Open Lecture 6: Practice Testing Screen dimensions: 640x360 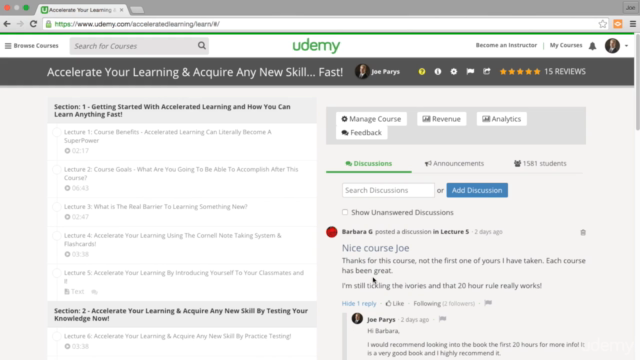(177, 336)
